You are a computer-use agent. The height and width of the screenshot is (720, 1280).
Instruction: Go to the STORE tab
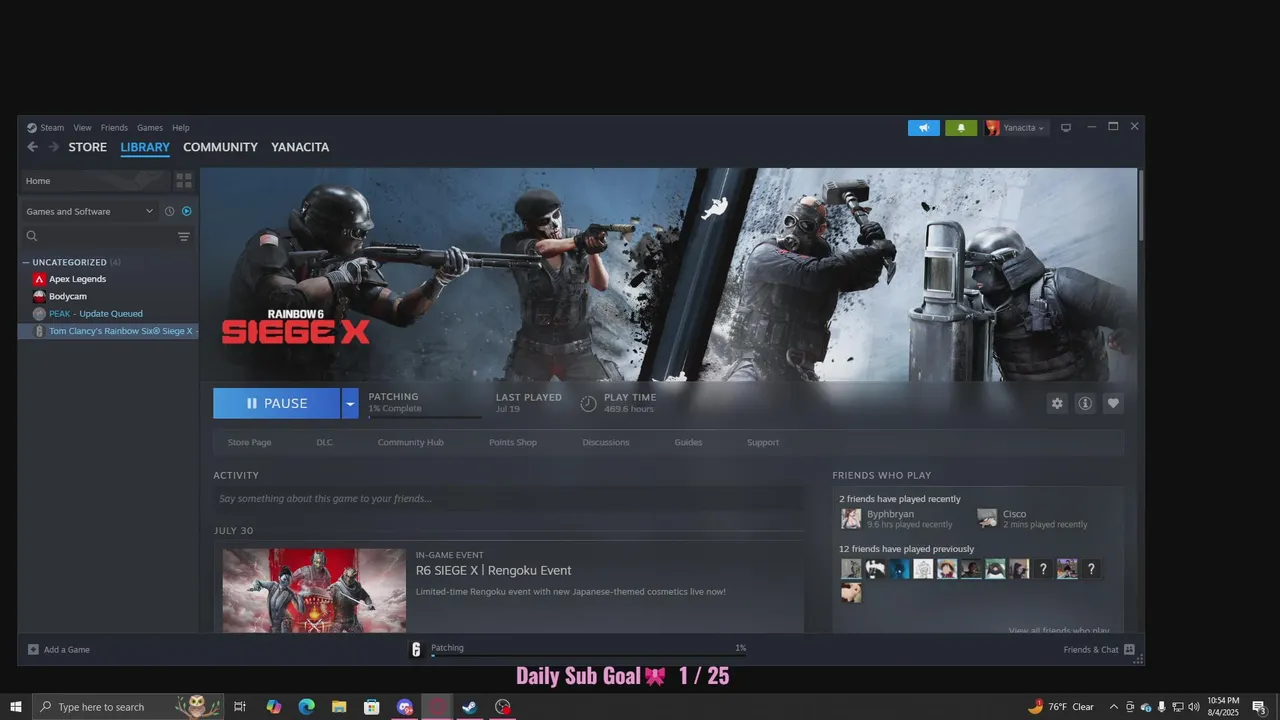(87, 147)
